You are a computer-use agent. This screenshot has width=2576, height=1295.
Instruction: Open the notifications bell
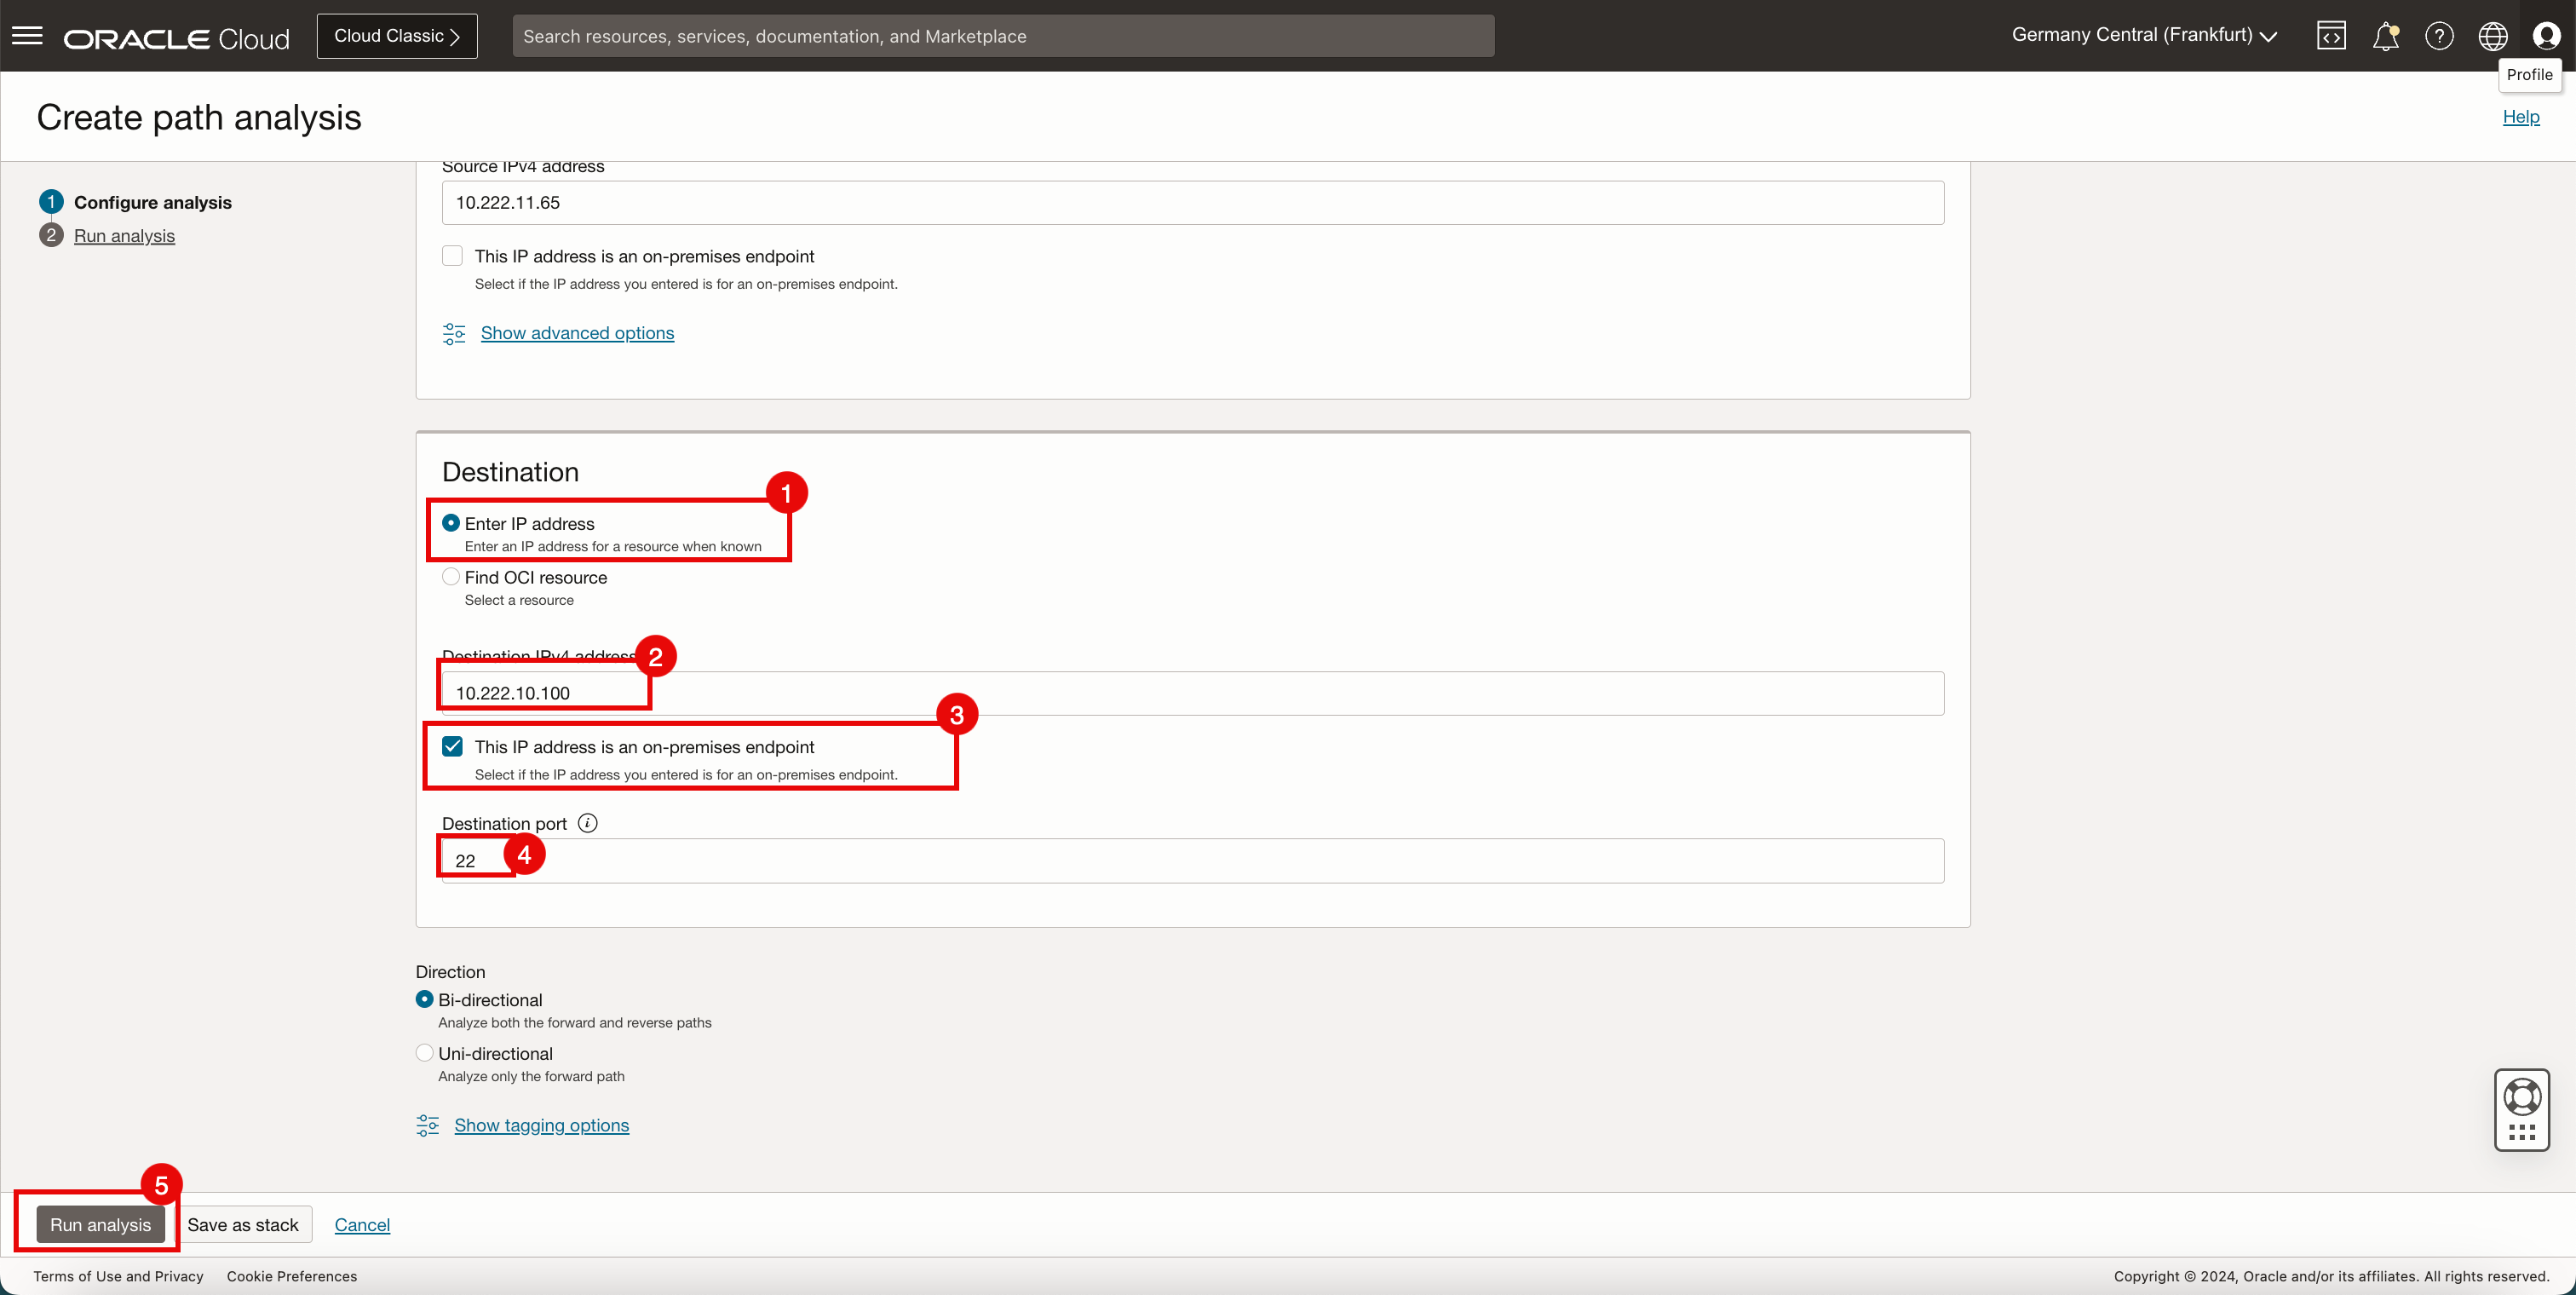[x=2385, y=36]
